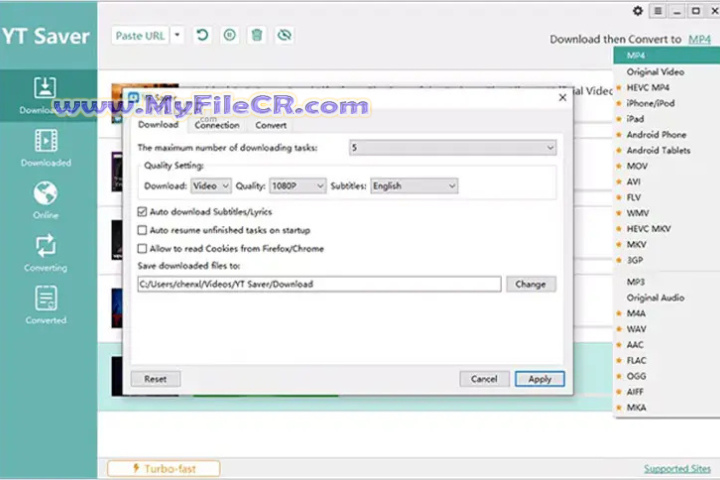Select MP3 audio format
The height and width of the screenshot is (480, 720).
pyautogui.click(x=667, y=282)
